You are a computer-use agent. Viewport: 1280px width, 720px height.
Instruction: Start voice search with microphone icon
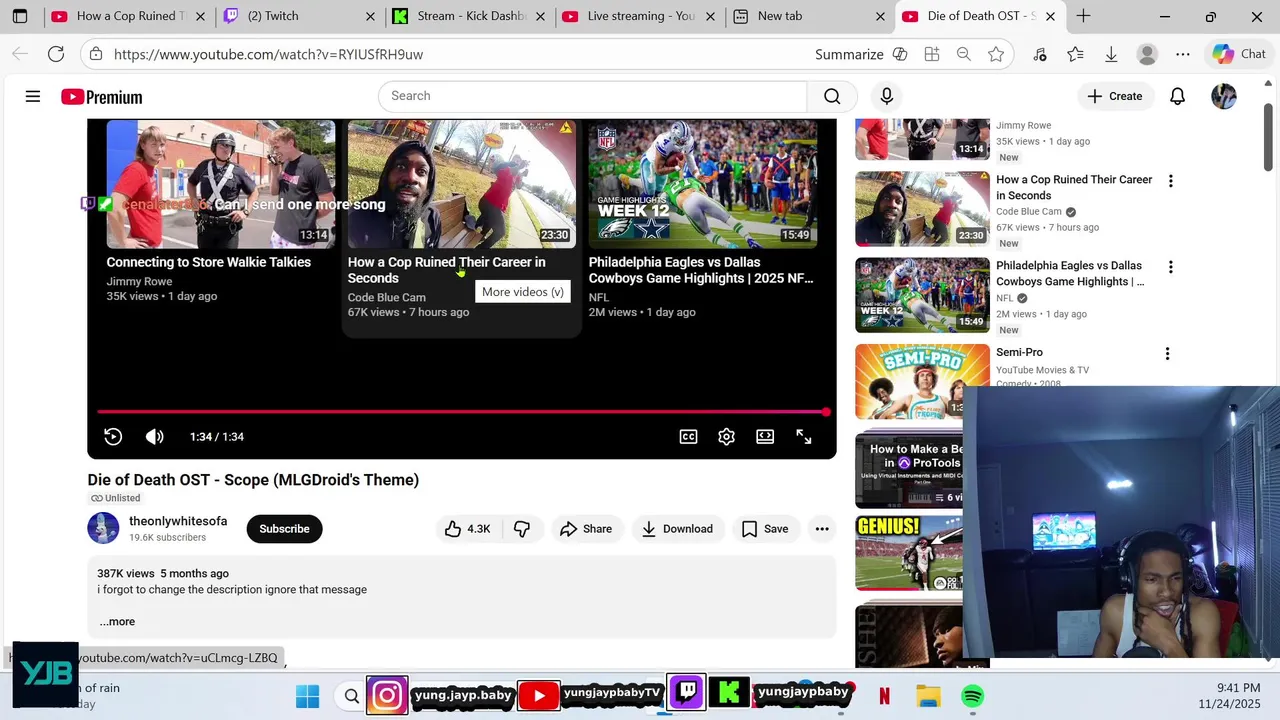886,96
